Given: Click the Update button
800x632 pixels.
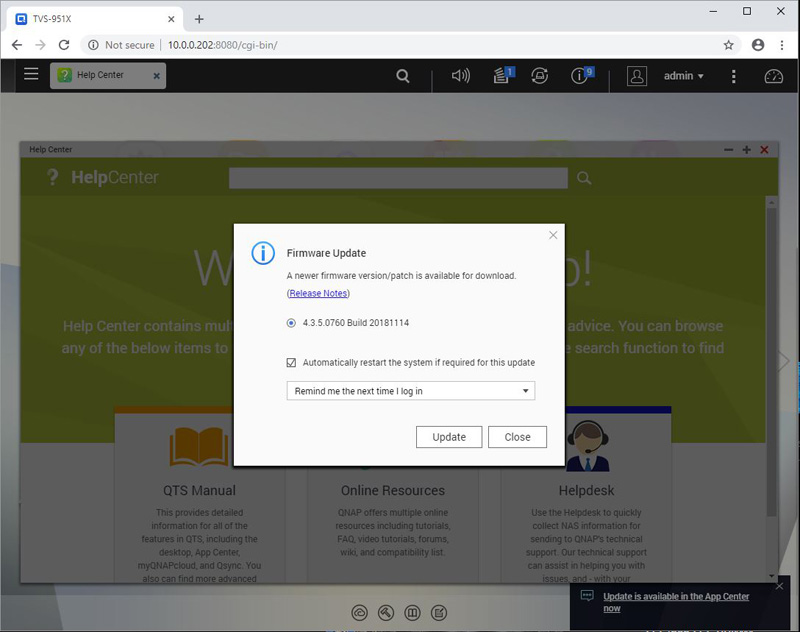Looking at the screenshot, I should (x=449, y=437).
